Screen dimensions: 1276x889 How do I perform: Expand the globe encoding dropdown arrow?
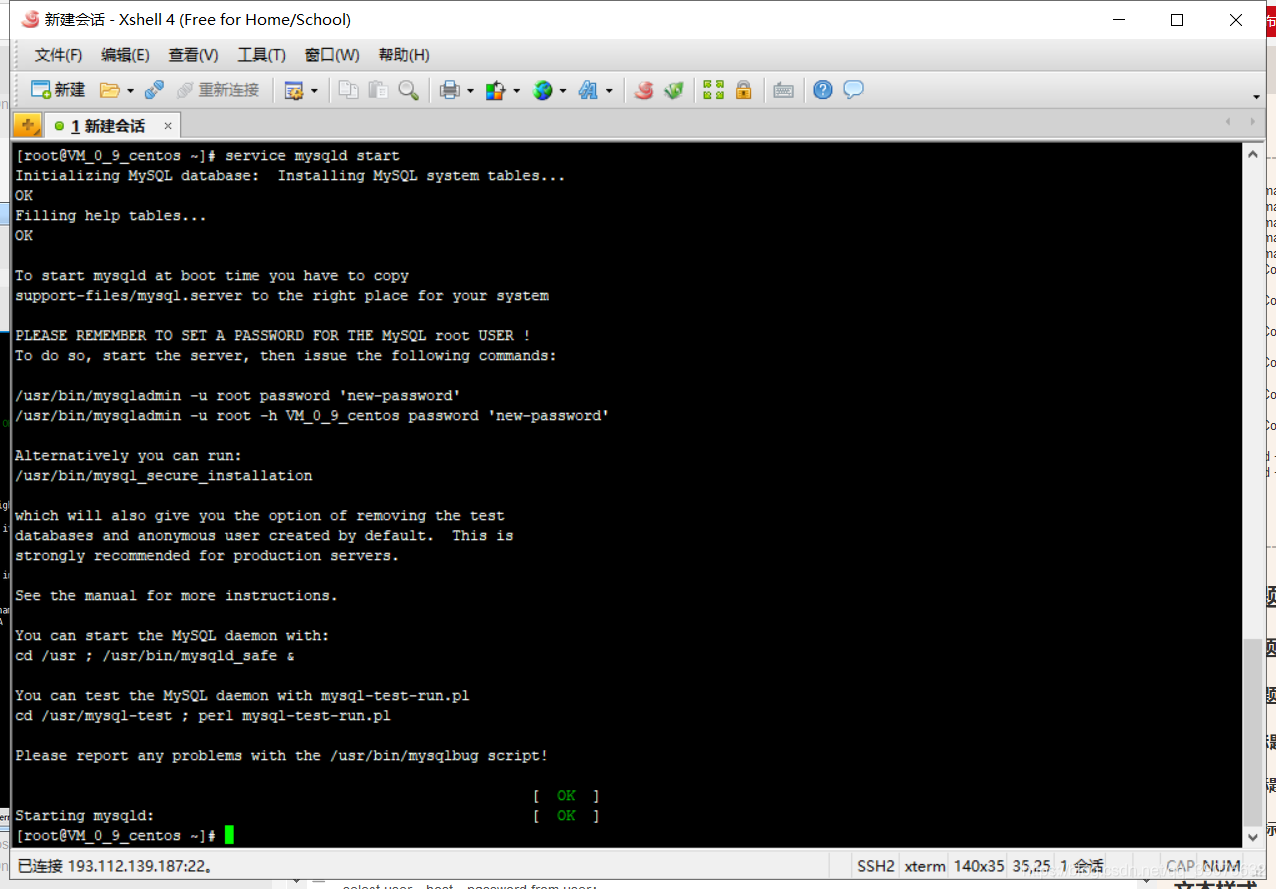click(x=562, y=91)
